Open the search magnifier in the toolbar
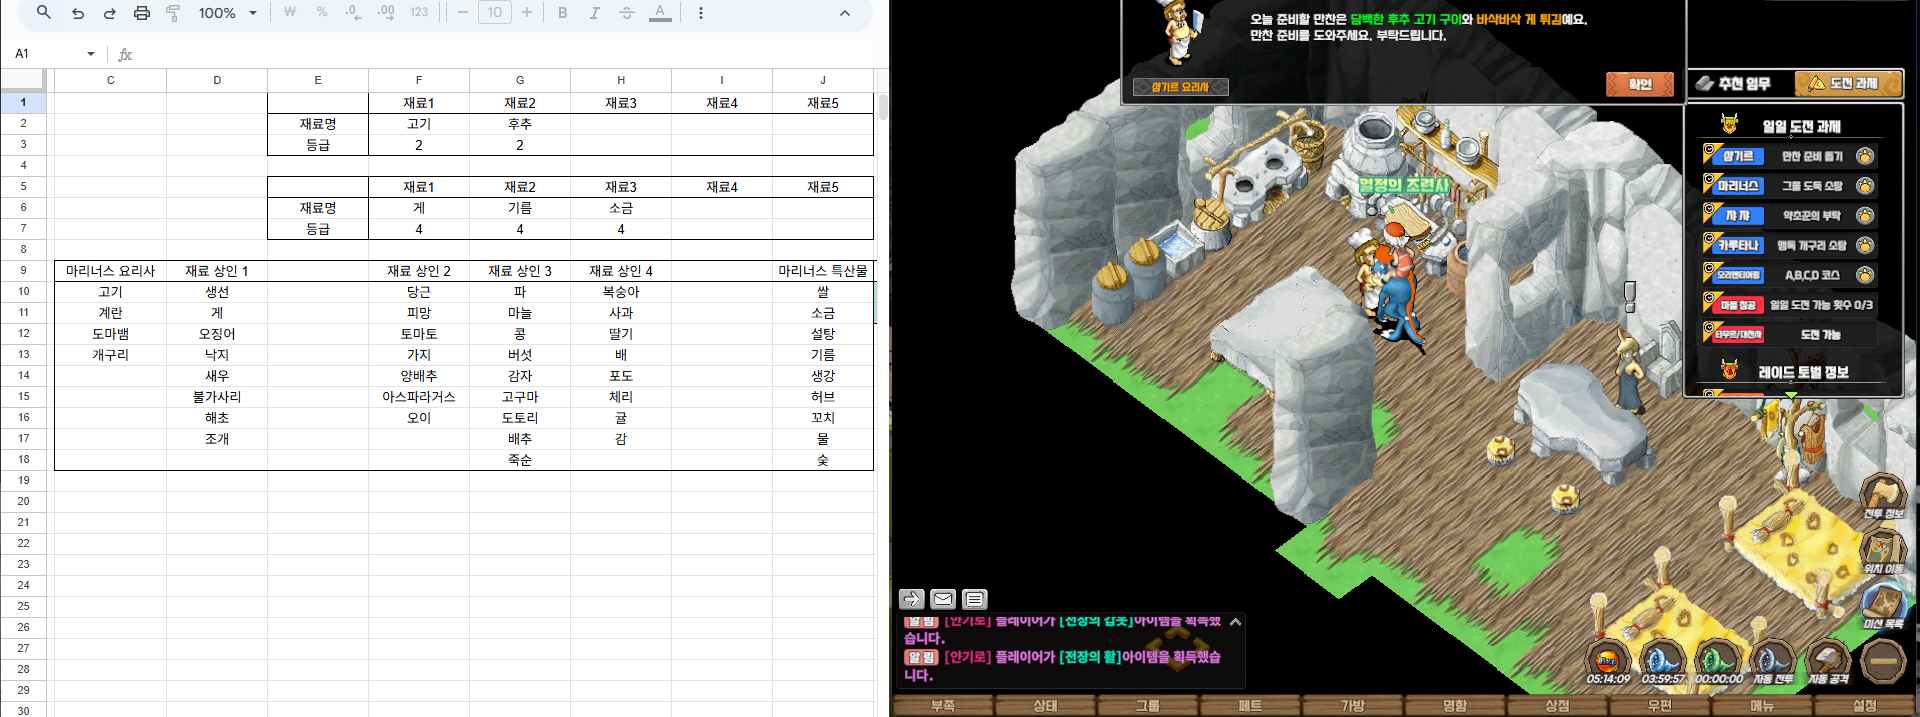Viewport: 1920px width, 717px height. [44, 13]
